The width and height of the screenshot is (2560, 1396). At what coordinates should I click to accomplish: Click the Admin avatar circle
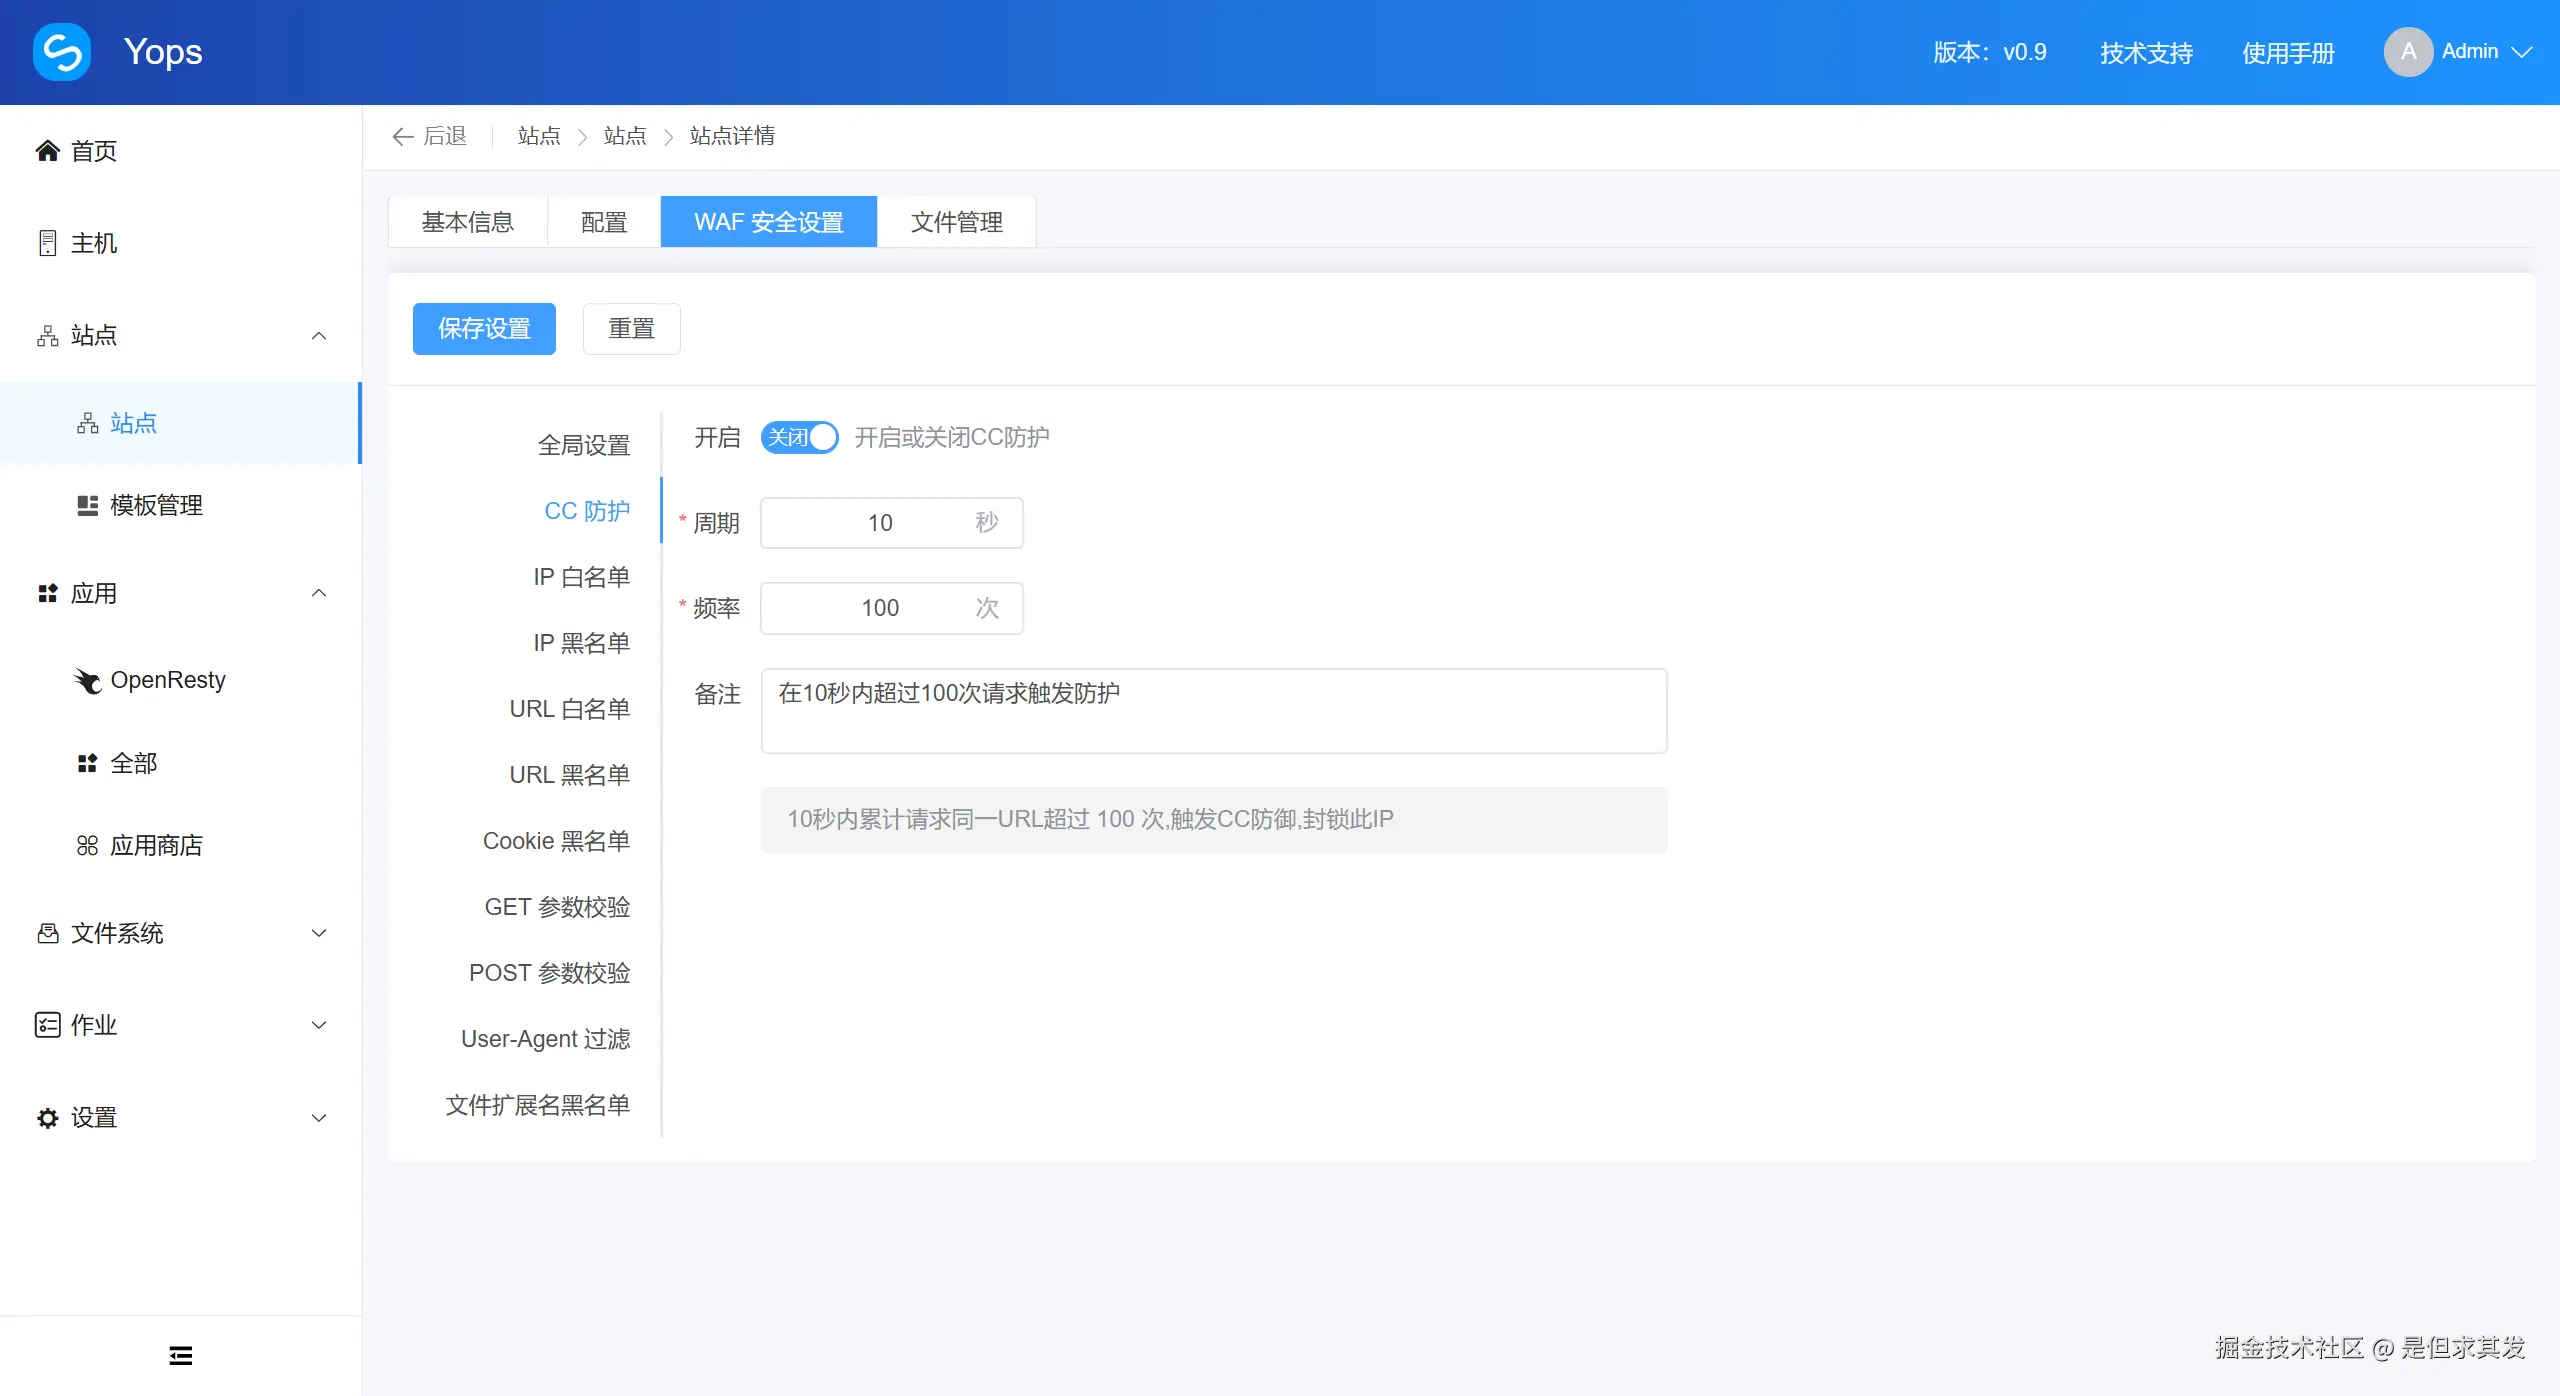point(2408,52)
